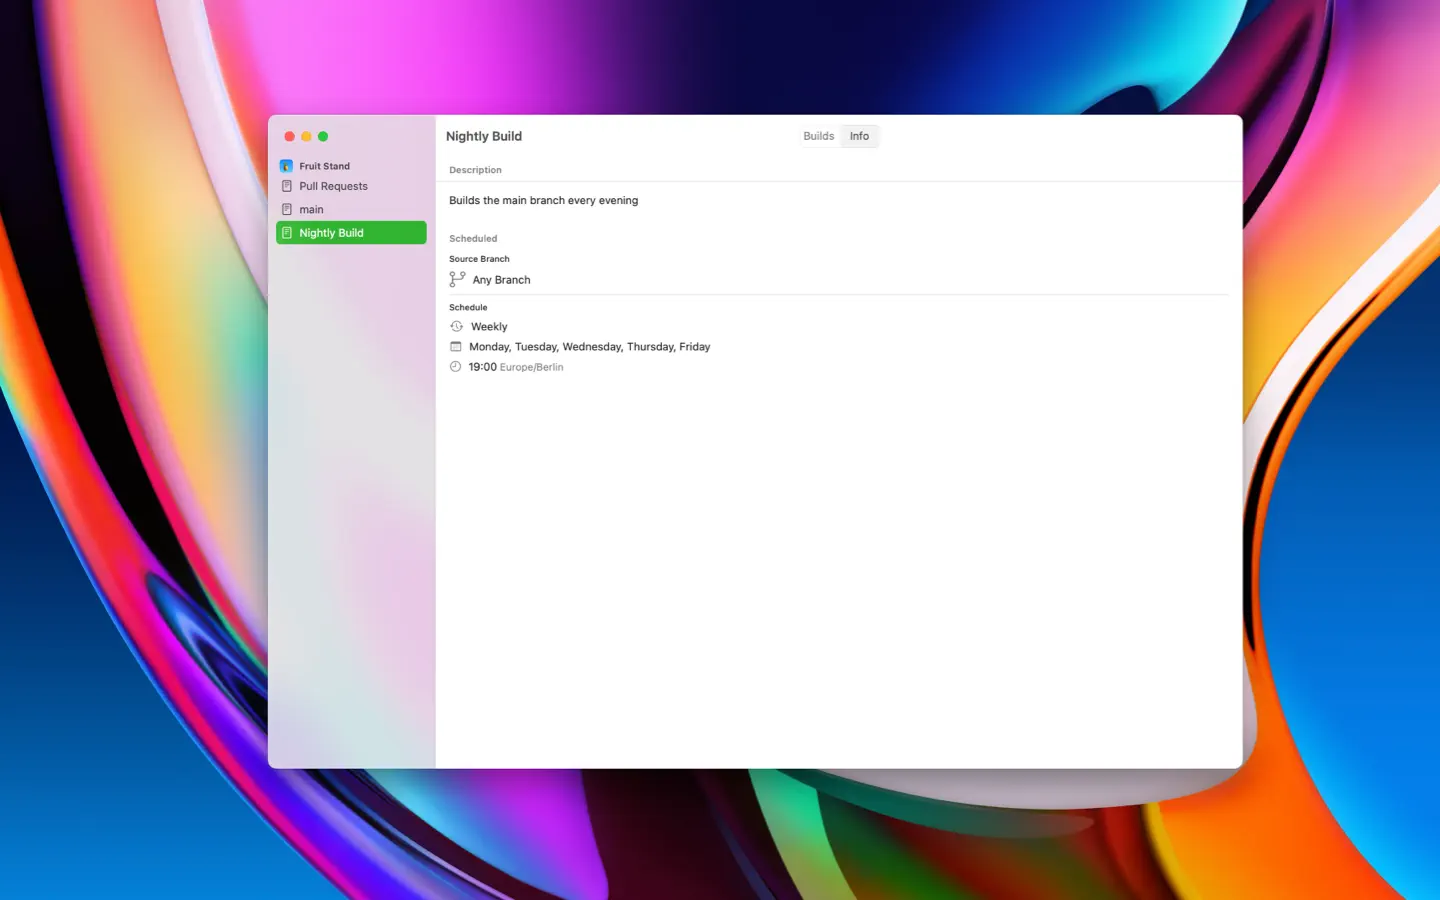Maximize the window with green button
Image resolution: width=1440 pixels, height=900 pixels.
(323, 136)
